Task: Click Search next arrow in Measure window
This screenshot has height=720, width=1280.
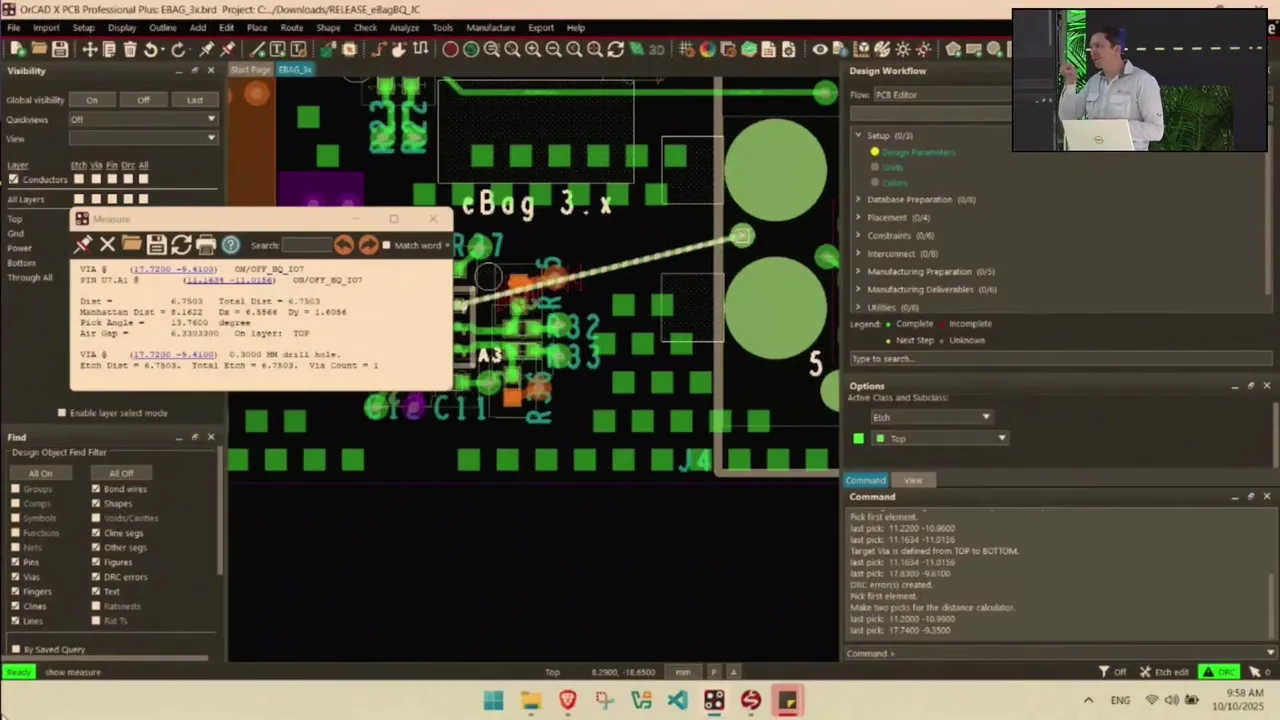Action: point(368,244)
